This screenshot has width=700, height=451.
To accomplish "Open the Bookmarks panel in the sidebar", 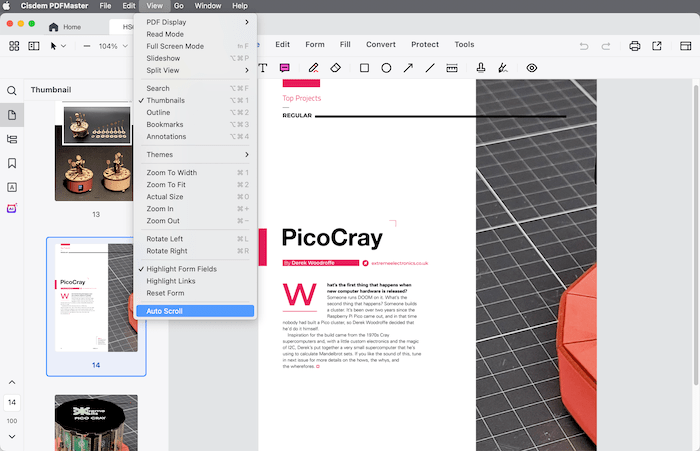I will click(x=12, y=163).
